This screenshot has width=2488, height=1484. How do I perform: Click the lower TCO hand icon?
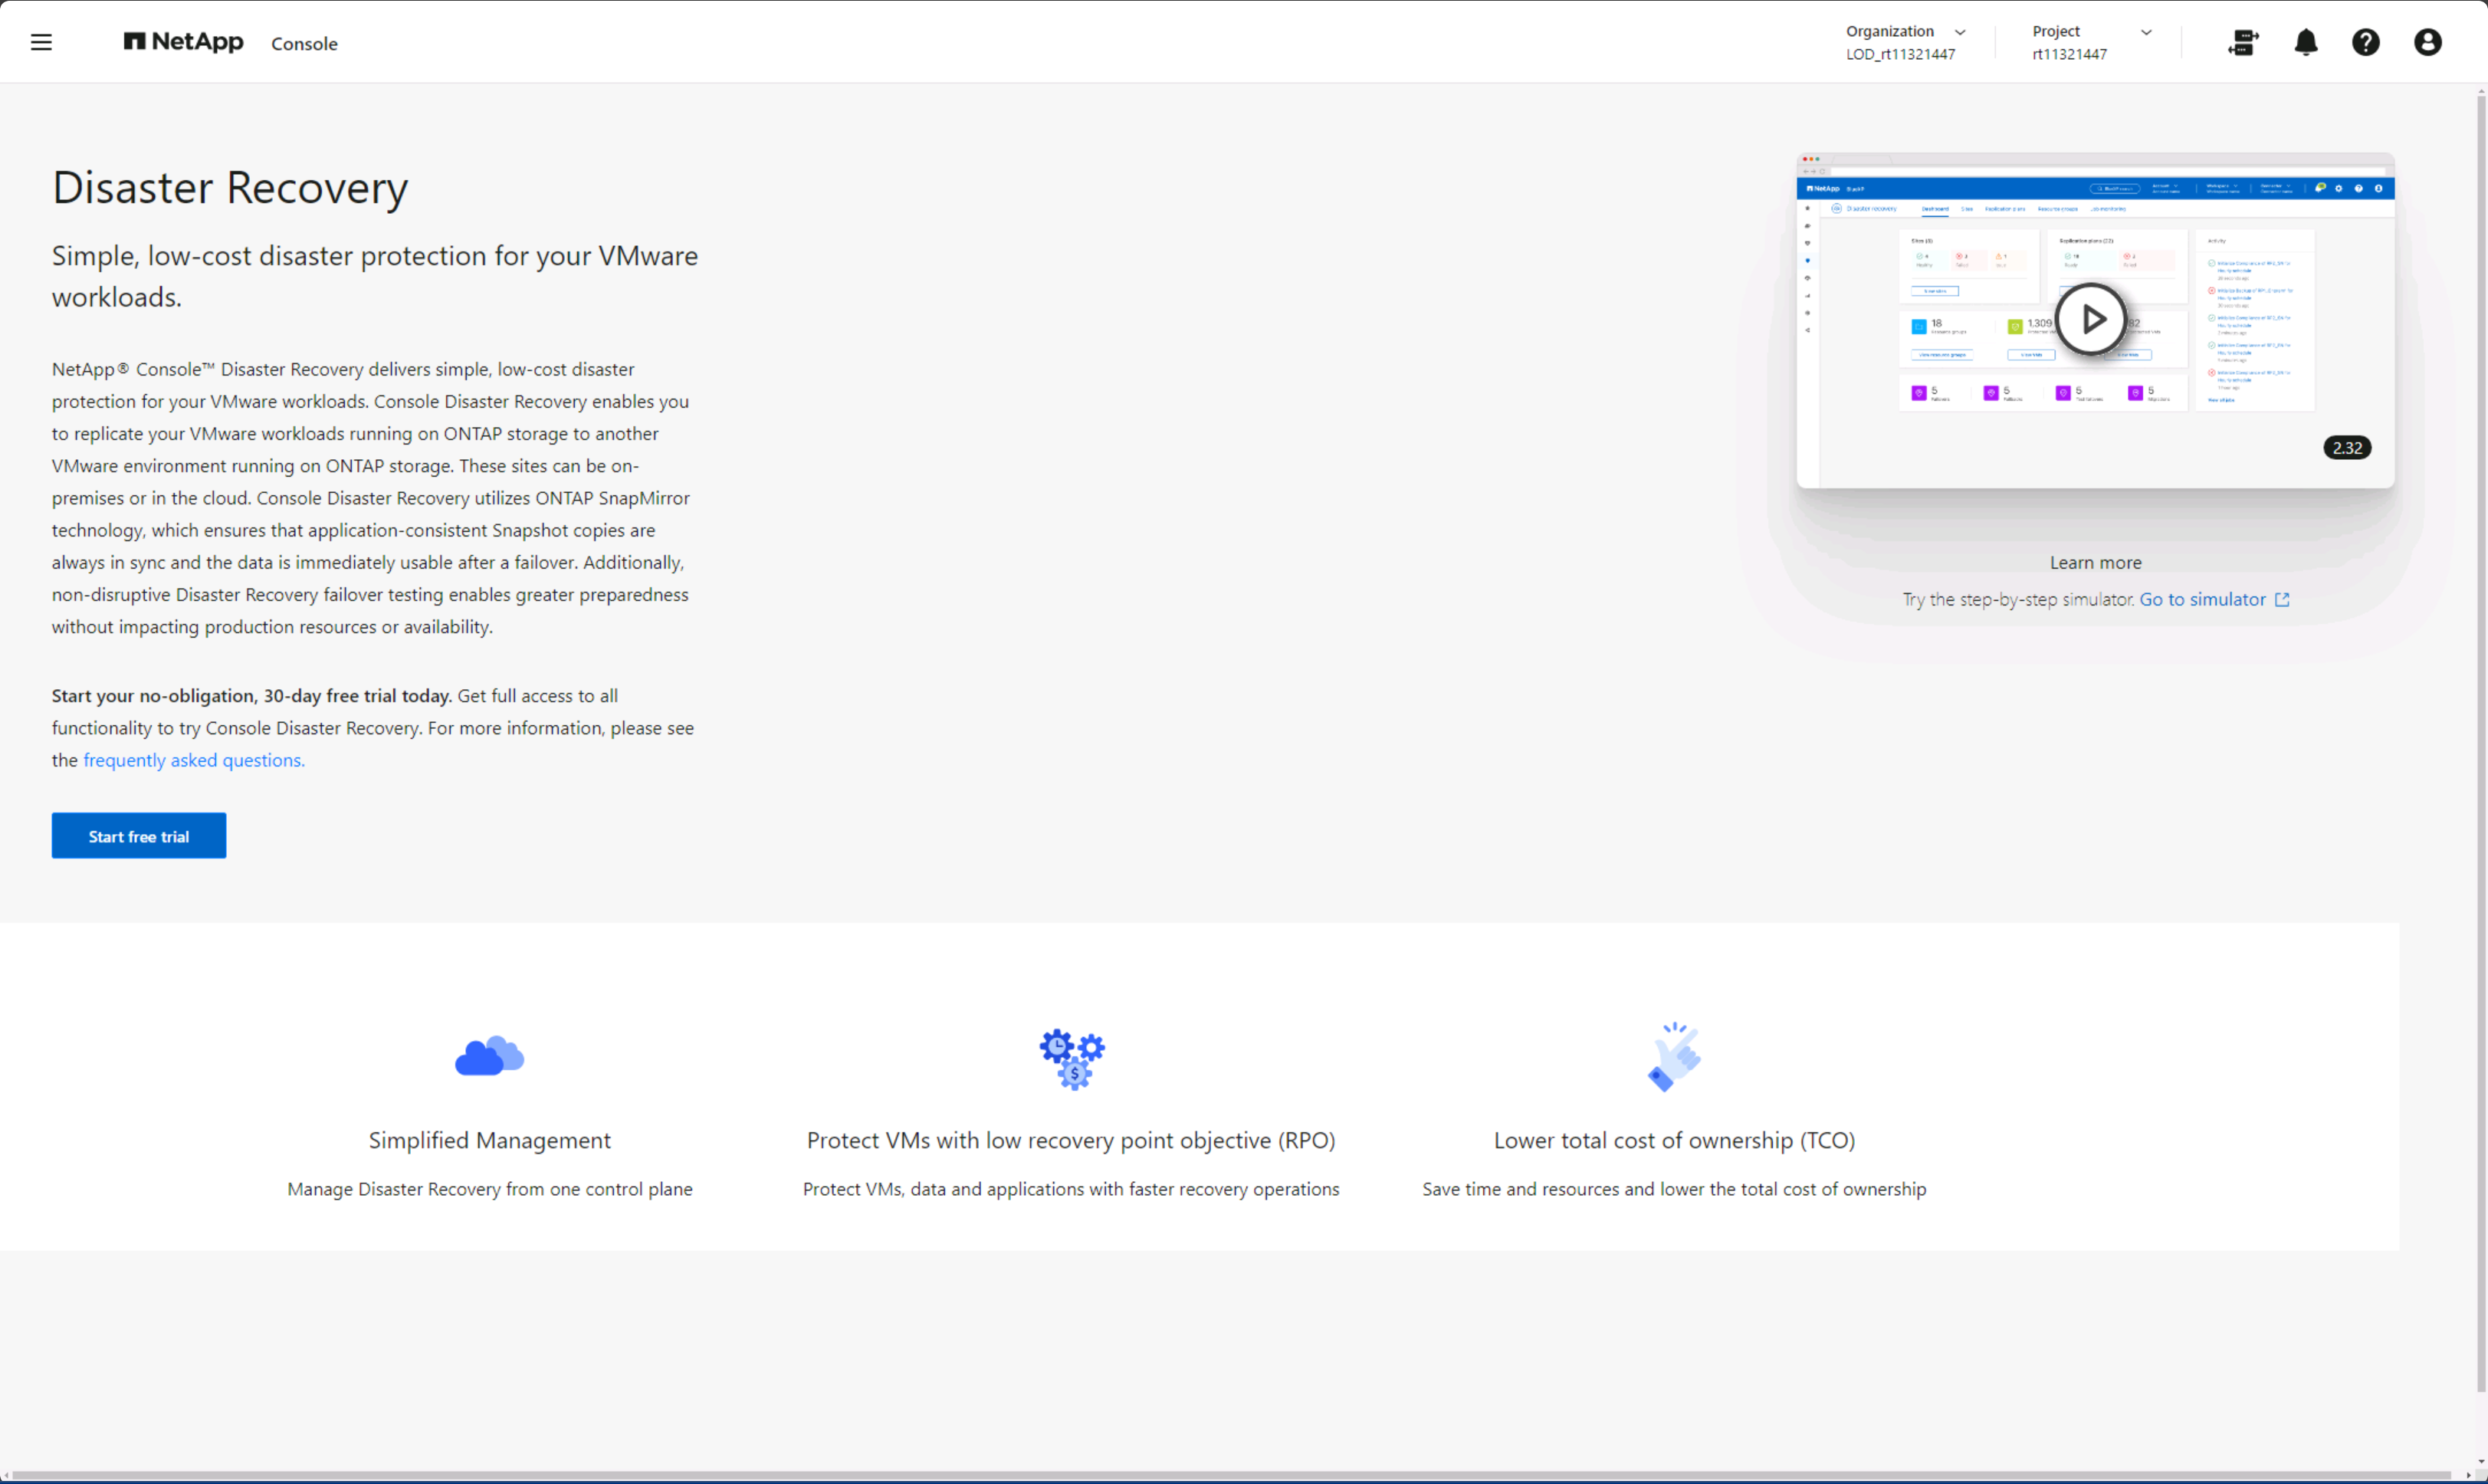[1673, 1056]
